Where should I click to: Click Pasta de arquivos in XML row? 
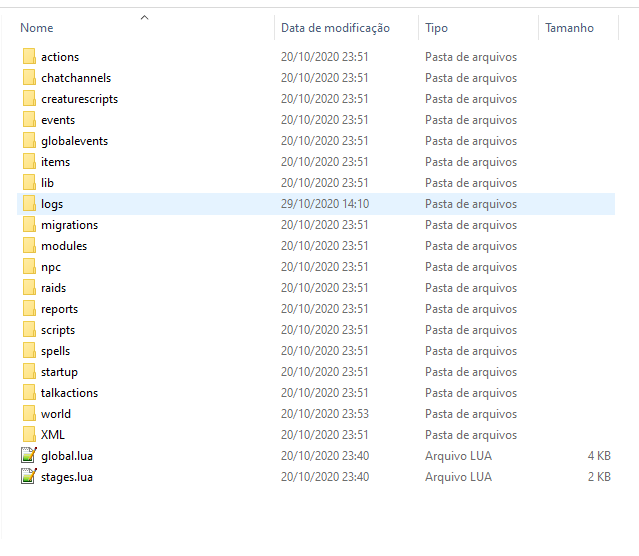471,435
